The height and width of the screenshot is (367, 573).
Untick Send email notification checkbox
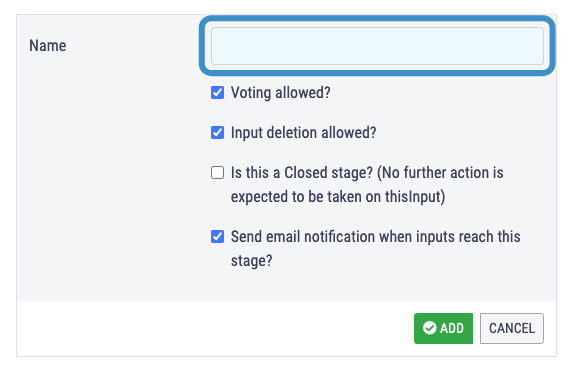(217, 237)
